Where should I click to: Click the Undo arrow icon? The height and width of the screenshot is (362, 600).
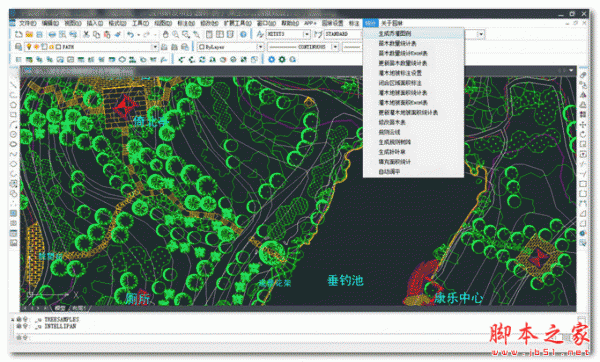tap(130, 34)
